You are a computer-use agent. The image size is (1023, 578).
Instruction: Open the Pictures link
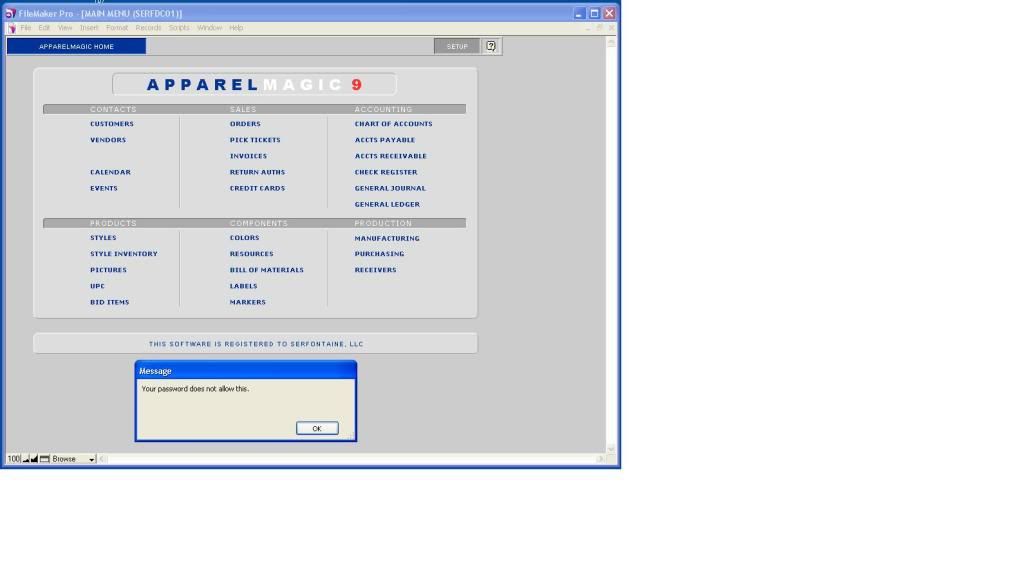click(108, 270)
